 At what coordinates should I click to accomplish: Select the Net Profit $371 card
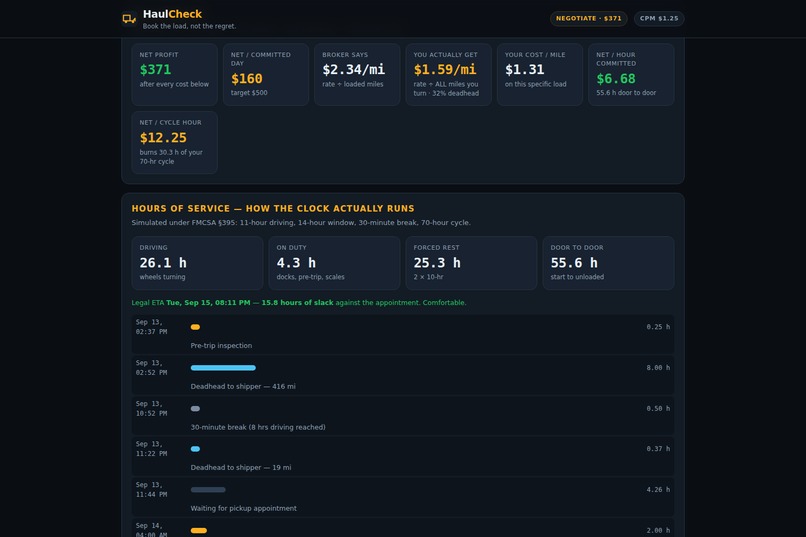pyautogui.click(x=174, y=75)
